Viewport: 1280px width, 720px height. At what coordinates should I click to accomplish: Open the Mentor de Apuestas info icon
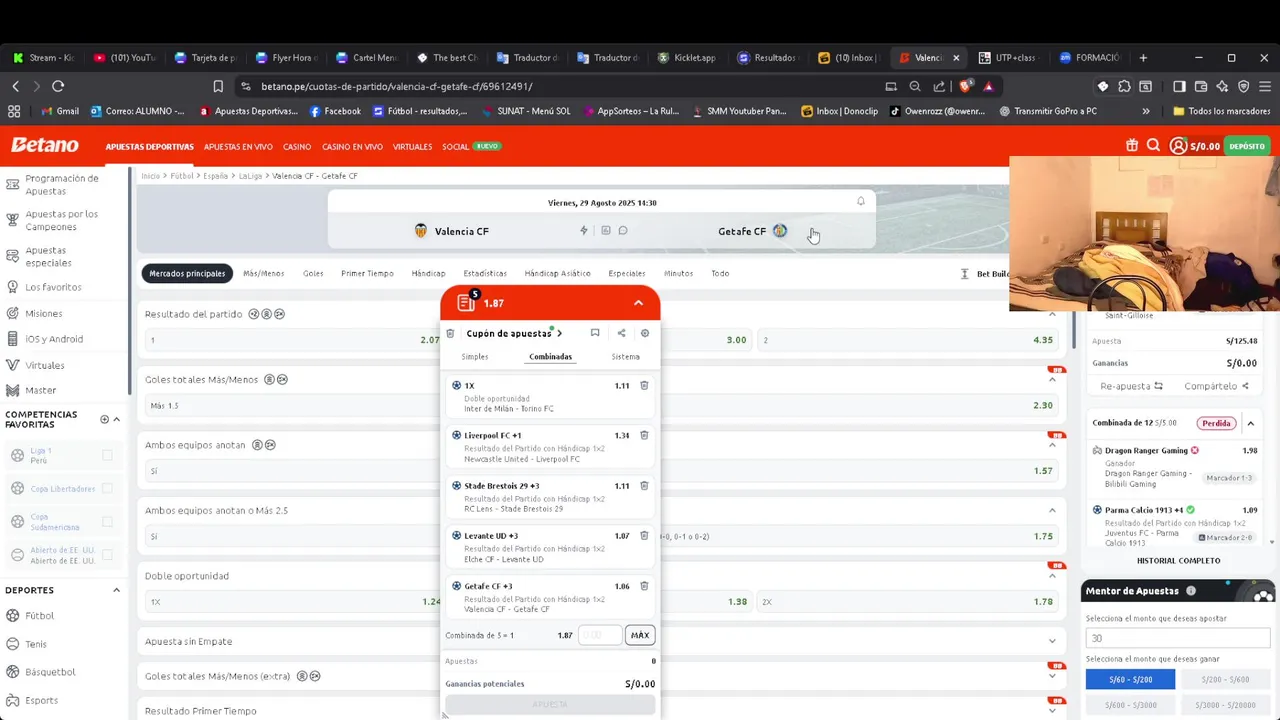pos(1190,591)
